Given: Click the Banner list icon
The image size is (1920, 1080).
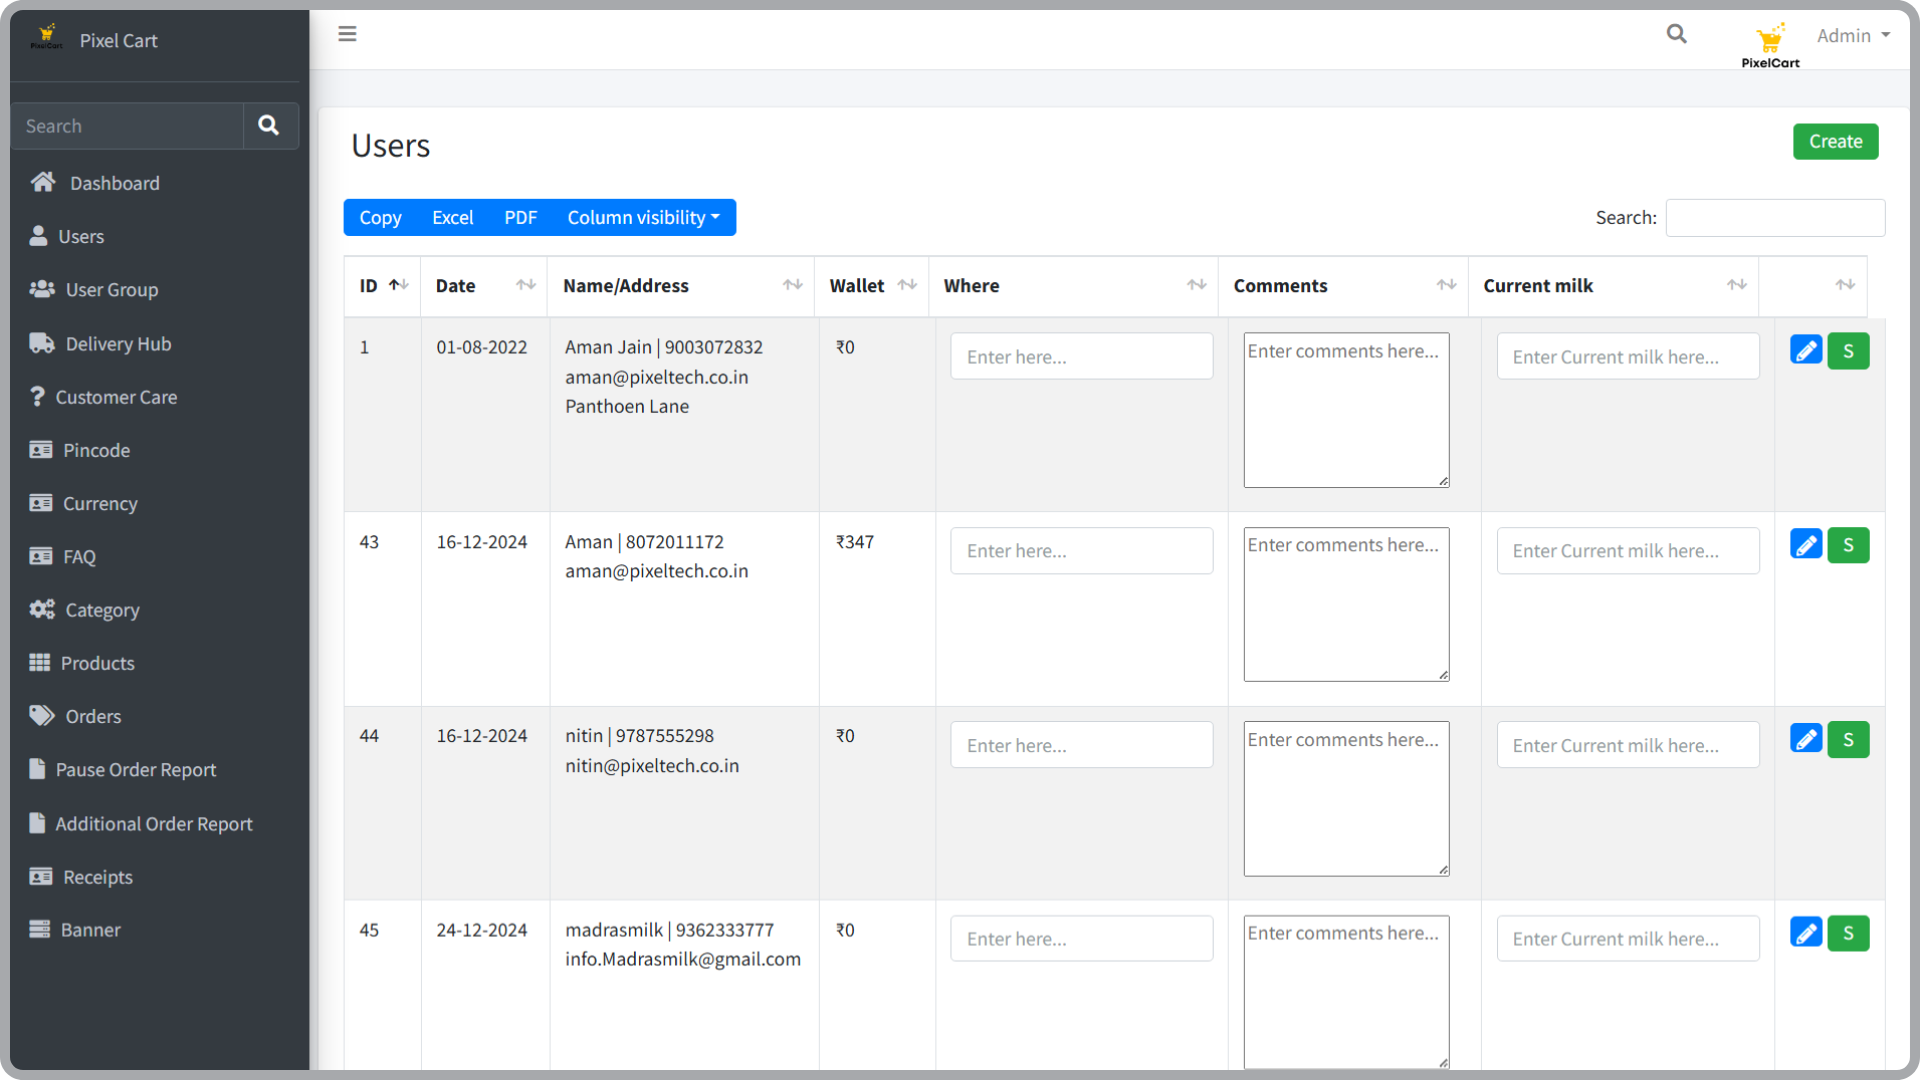Looking at the screenshot, I should 40,929.
